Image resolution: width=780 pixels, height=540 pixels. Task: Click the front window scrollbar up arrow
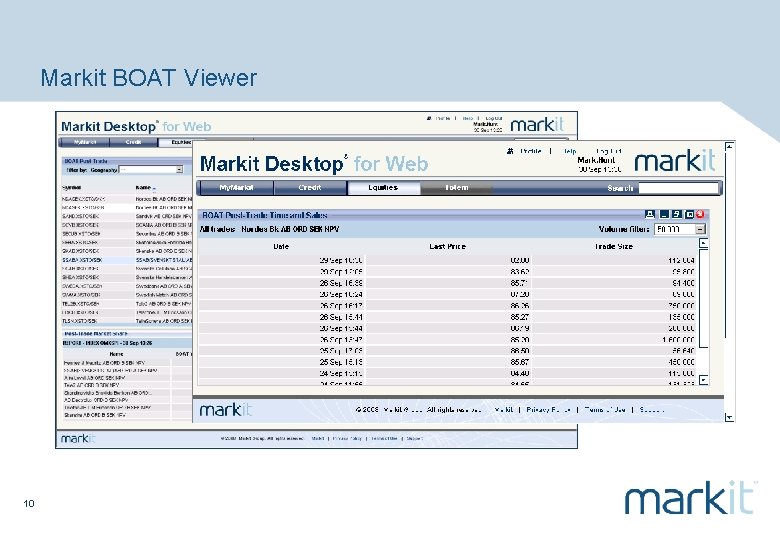pos(729,146)
